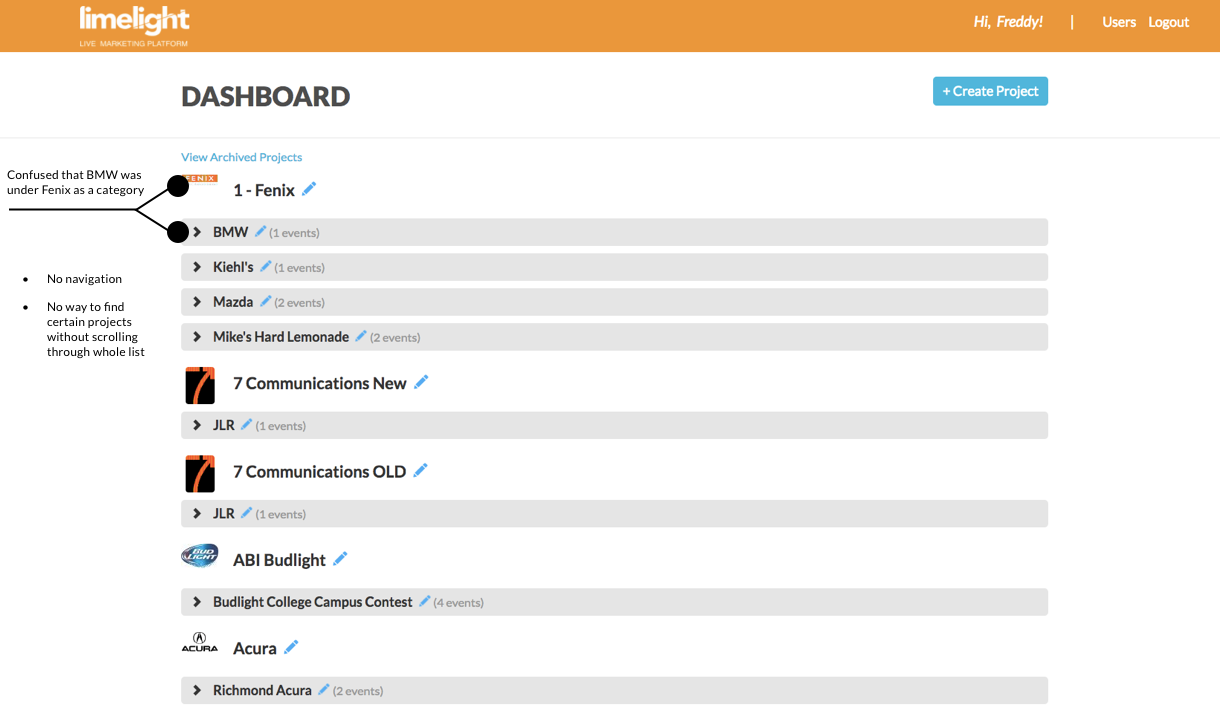Image resolution: width=1220 pixels, height=705 pixels.
Task: Click the ABI Budlight heading
Action: tap(279, 560)
